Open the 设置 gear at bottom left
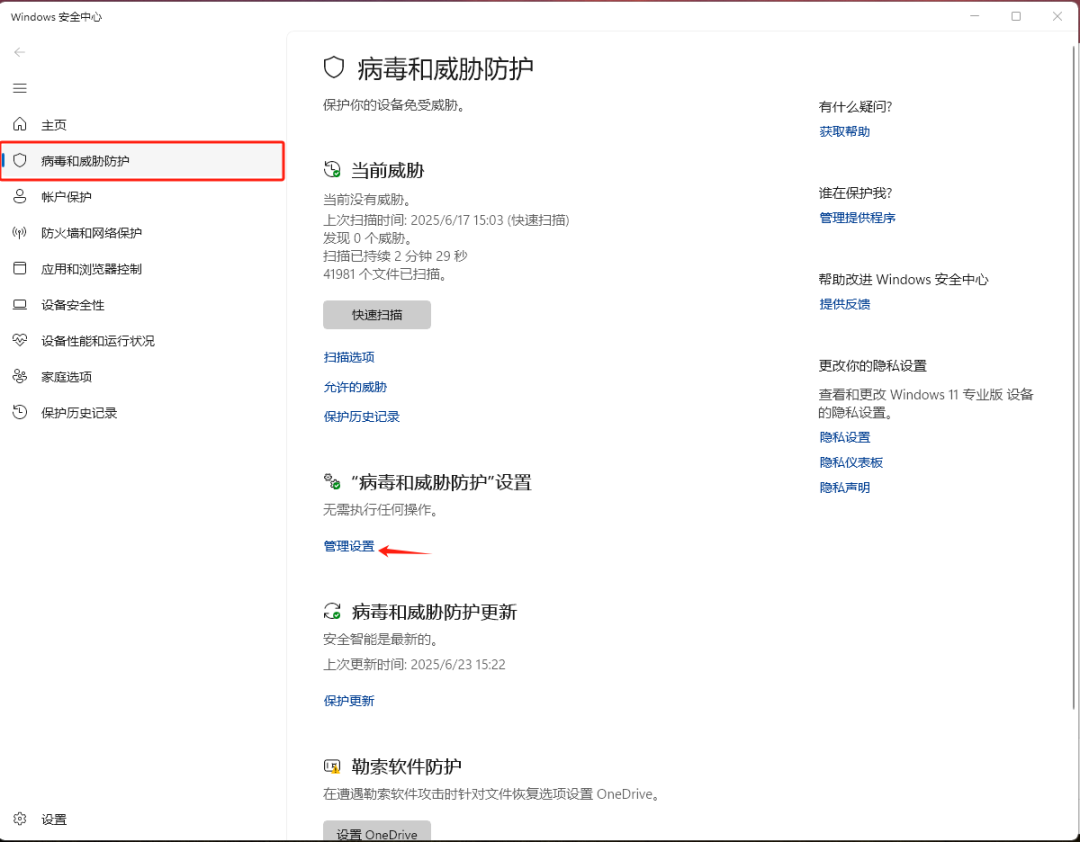Viewport: 1080px width, 842px height. pos(42,818)
